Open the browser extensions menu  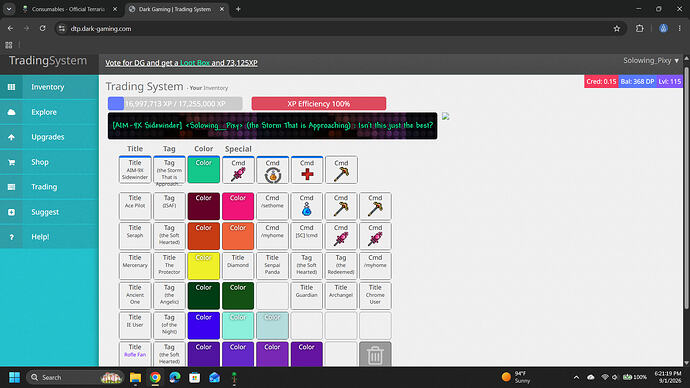[639, 29]
